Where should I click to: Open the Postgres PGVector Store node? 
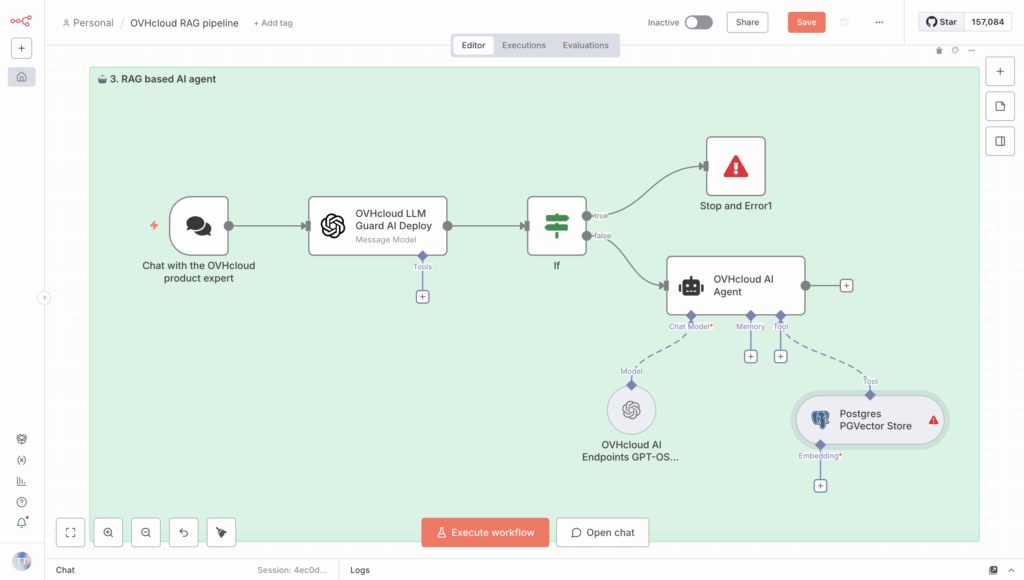point(869,420)
